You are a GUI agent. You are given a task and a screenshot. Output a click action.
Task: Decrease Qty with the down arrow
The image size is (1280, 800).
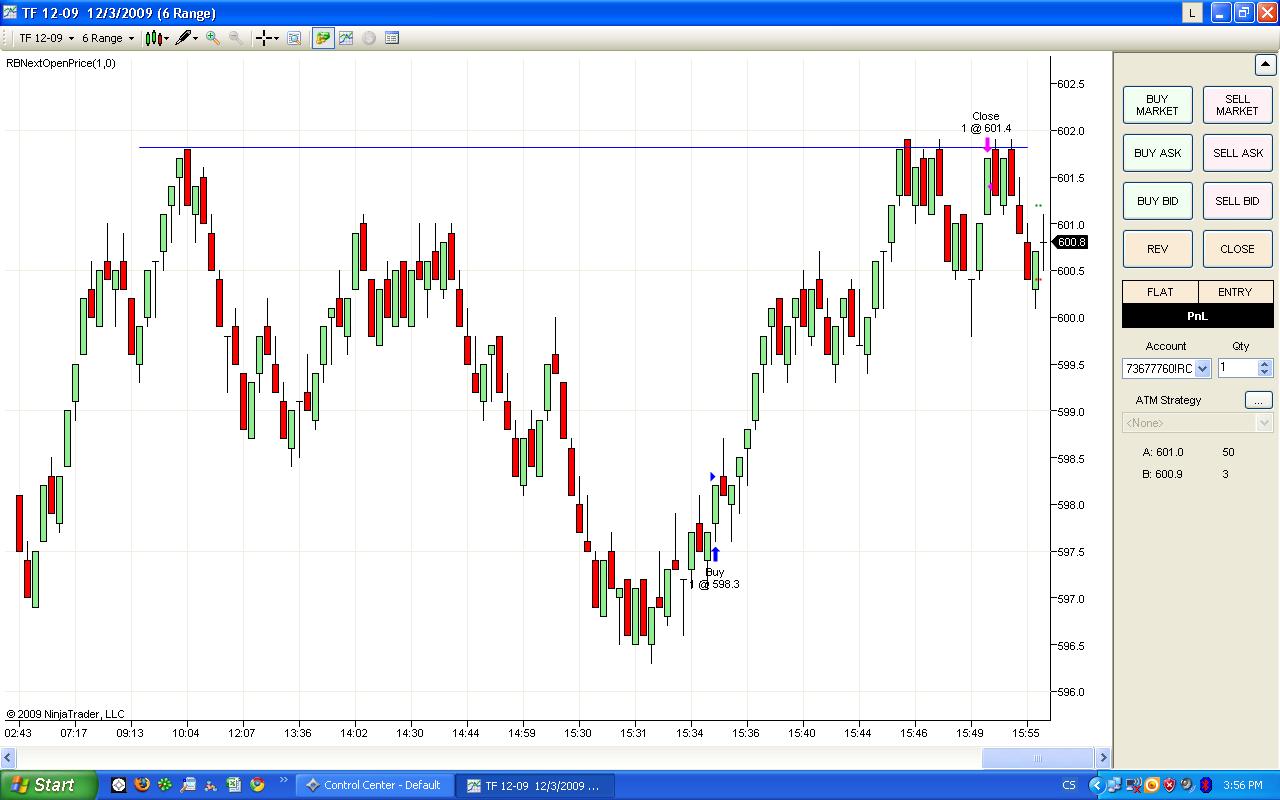(1265, 373)
